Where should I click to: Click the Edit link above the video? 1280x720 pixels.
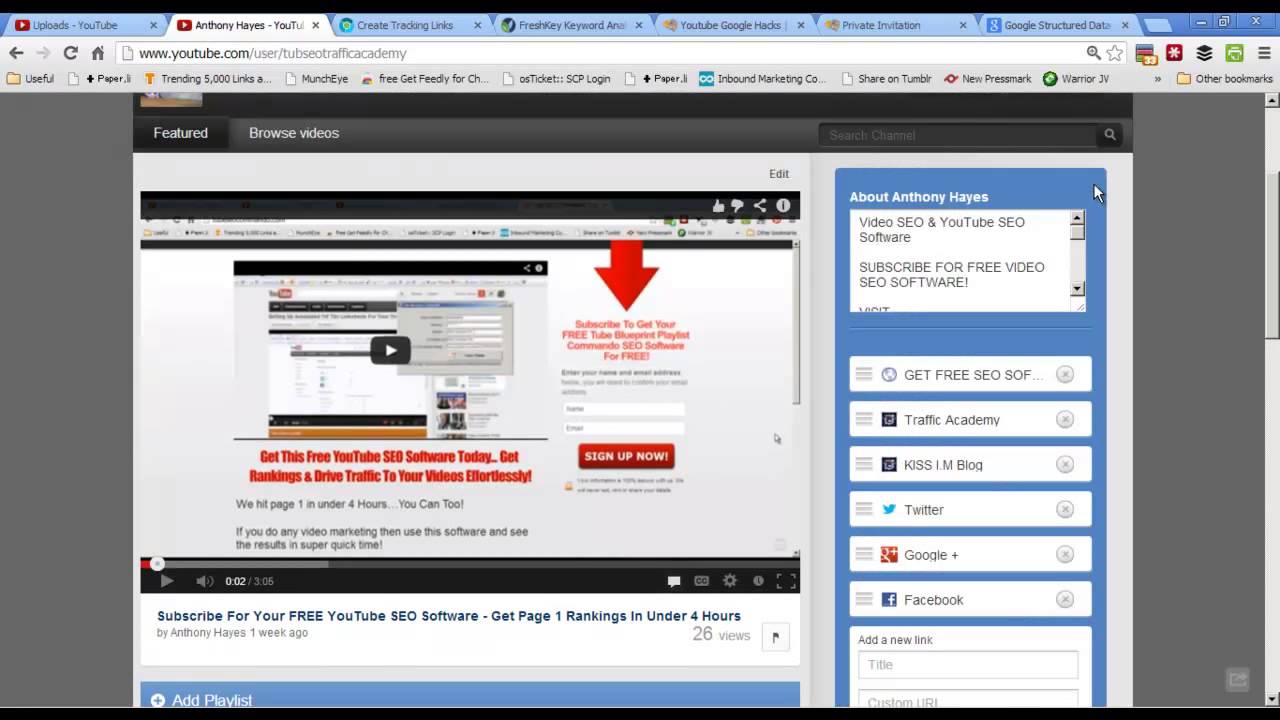point(779,174)
